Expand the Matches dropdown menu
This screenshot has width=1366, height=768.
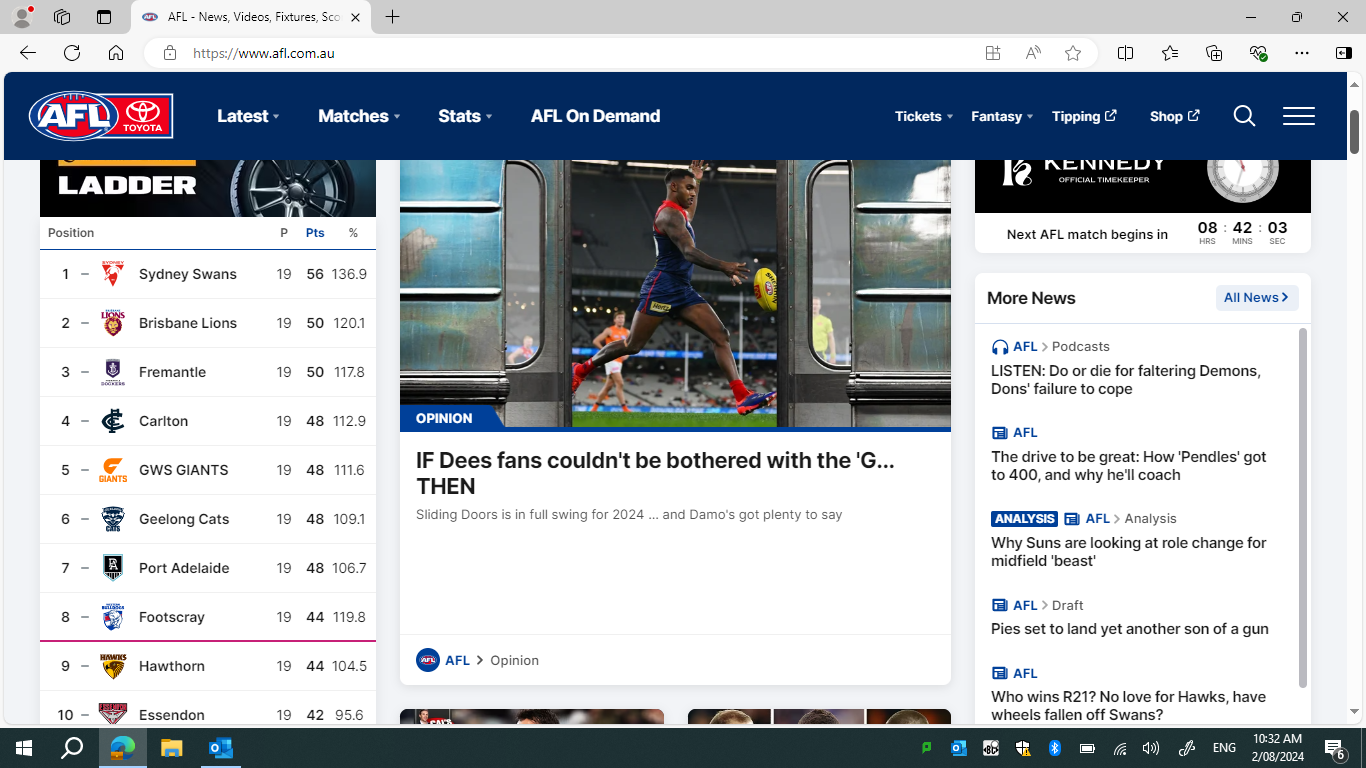click(359, 116)
